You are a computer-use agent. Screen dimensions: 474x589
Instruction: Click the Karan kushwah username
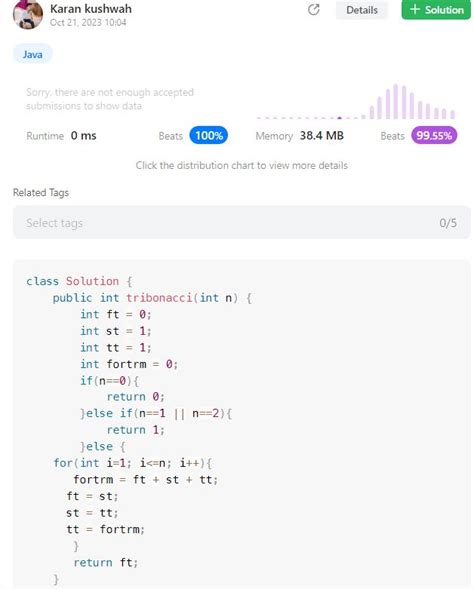[x=91, y=9]
